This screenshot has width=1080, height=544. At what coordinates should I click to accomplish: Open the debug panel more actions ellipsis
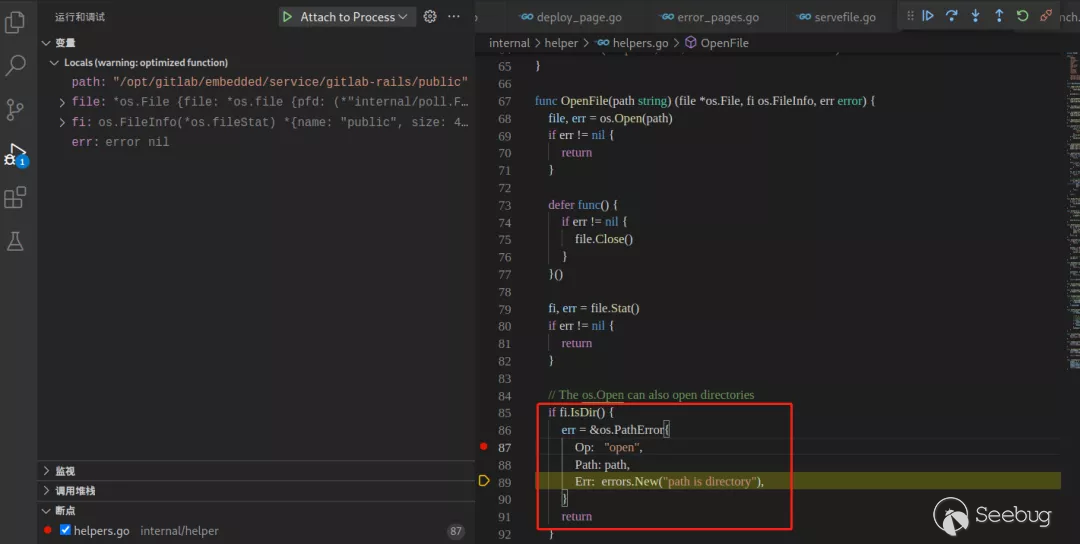454,17
